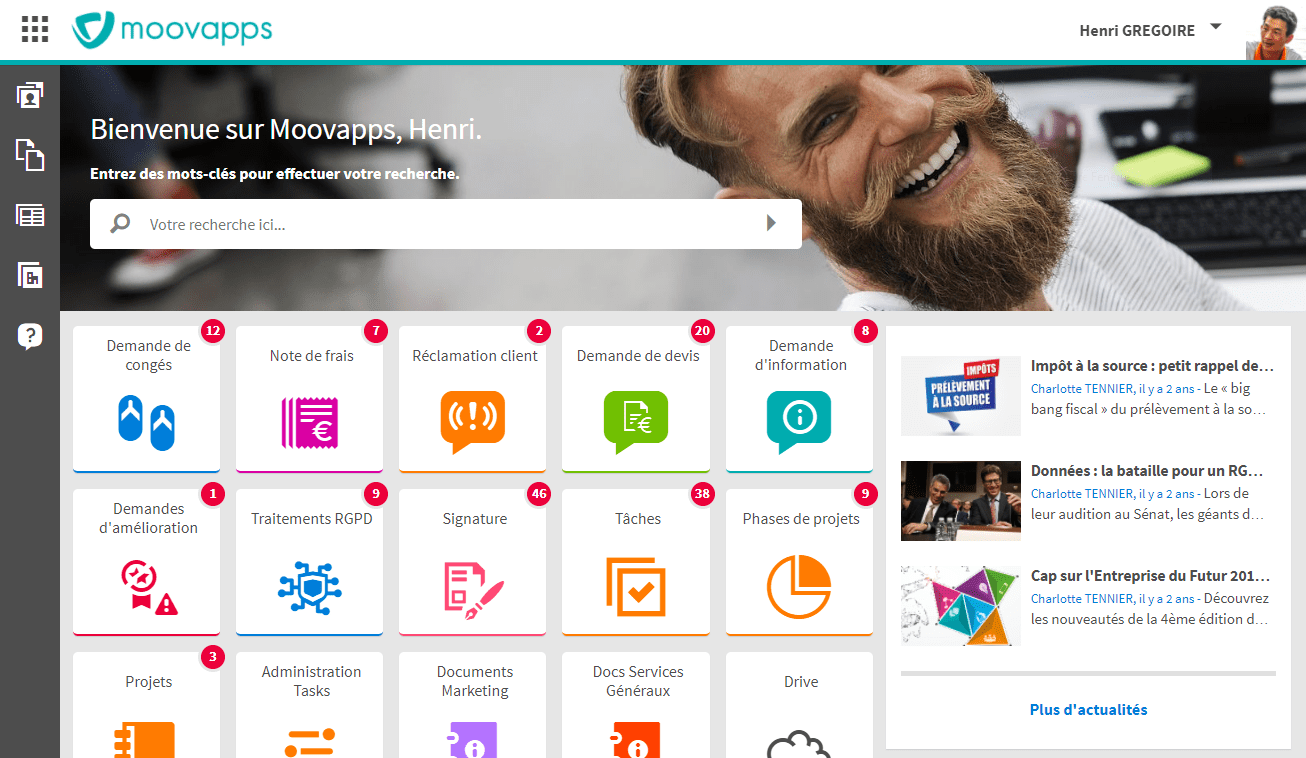Click the Demandes d'amélioration tile label
Screen dimensions: 1306x758
point(148,518)
